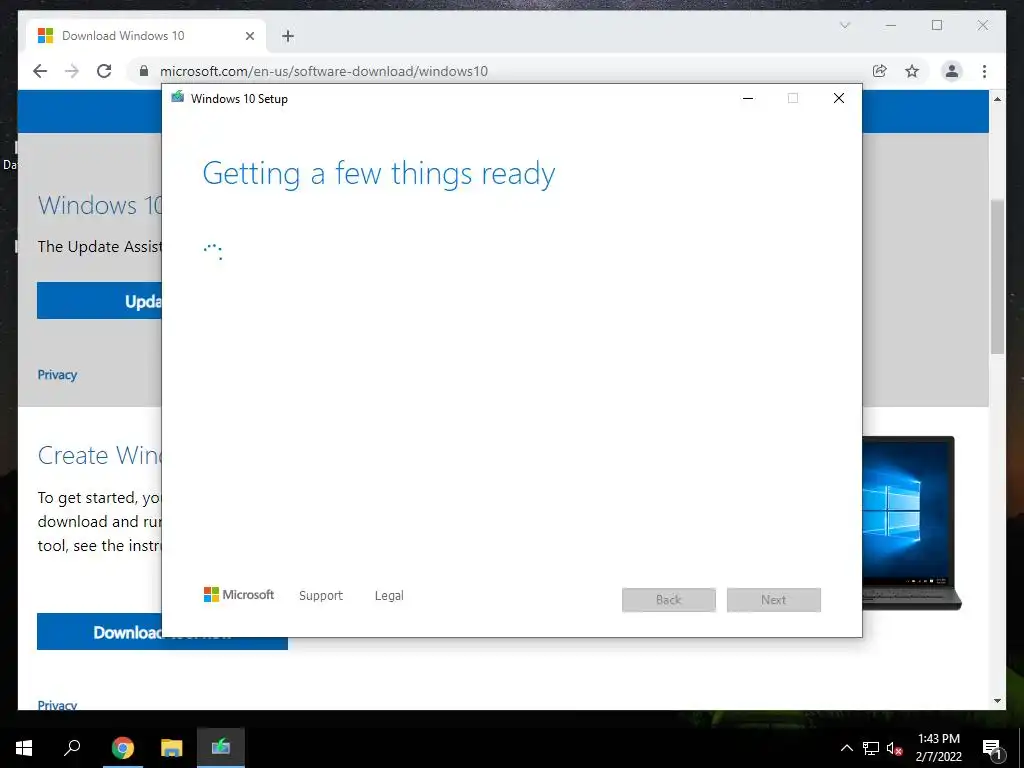
Task: Click the Update now button on webpage
Action: (99, 300)
